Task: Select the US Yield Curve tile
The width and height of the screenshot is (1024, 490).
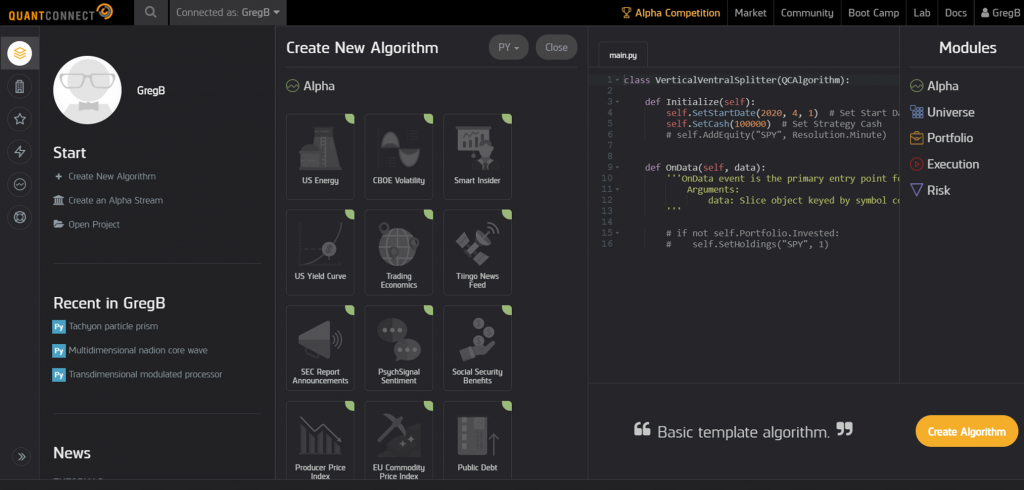Action: pos(320,252)
